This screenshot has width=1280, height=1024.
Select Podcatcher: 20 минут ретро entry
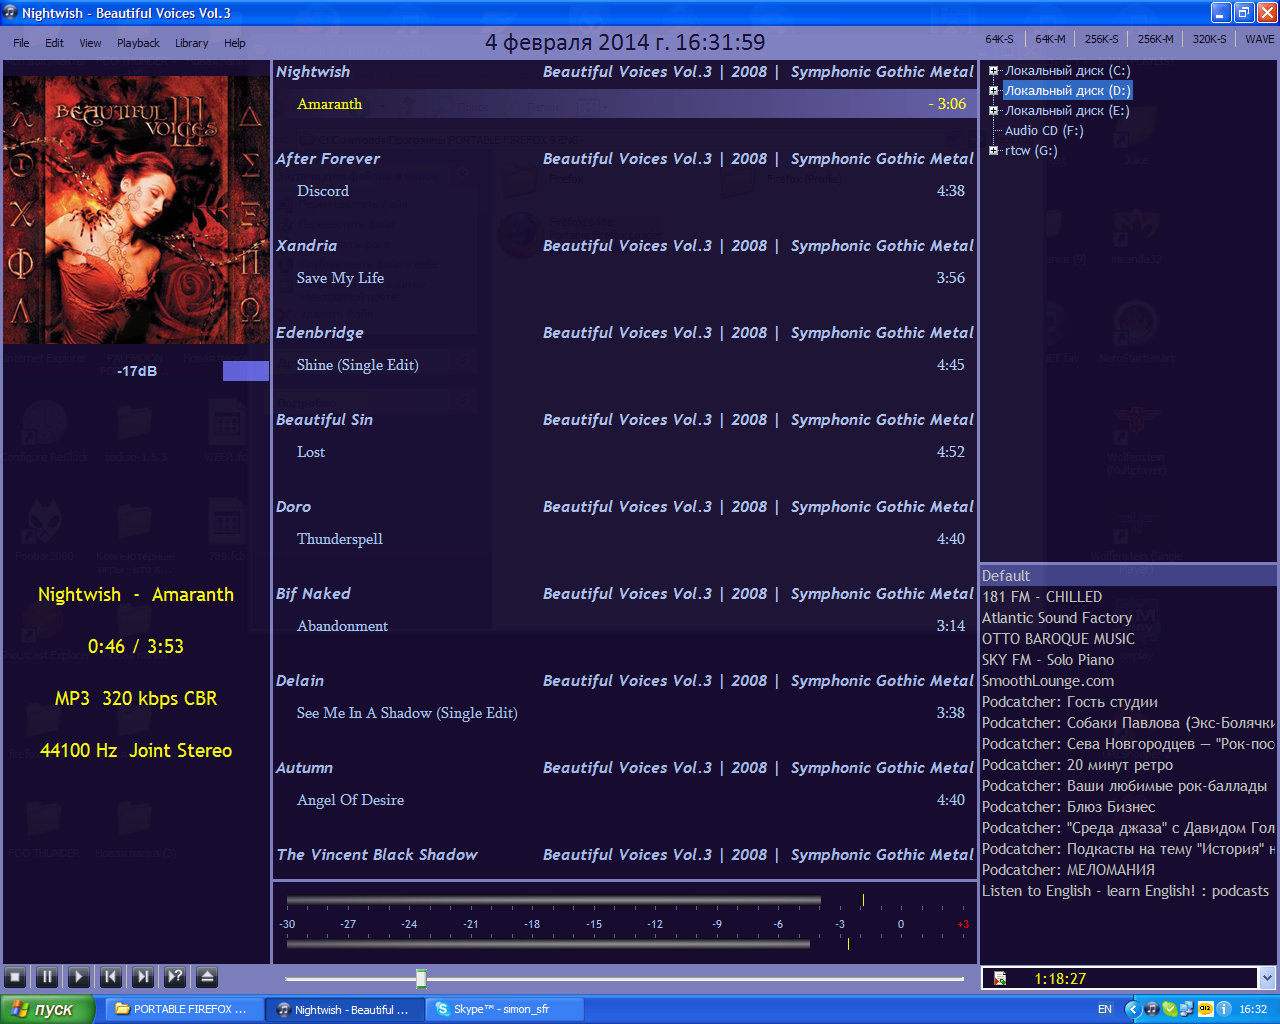pyautogui.click(x=1128, y=765)
